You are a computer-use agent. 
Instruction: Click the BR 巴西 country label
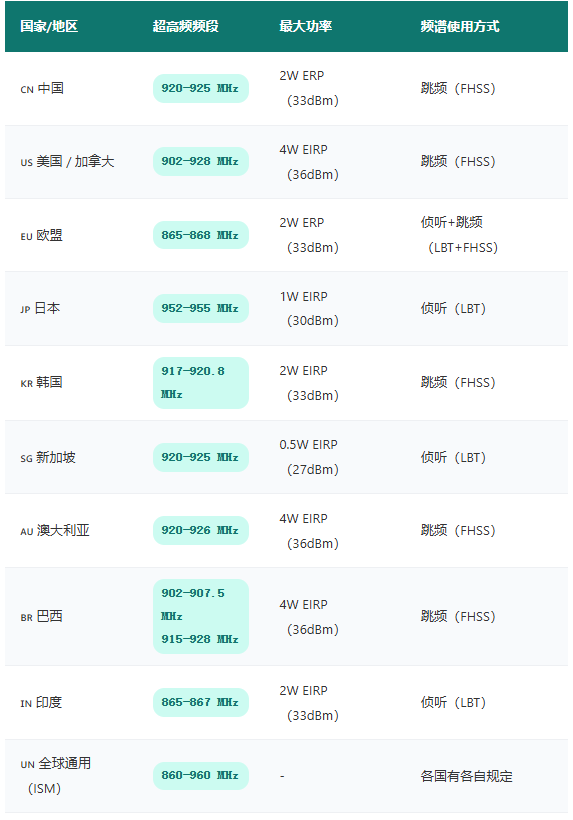click(x=41, y=617)
